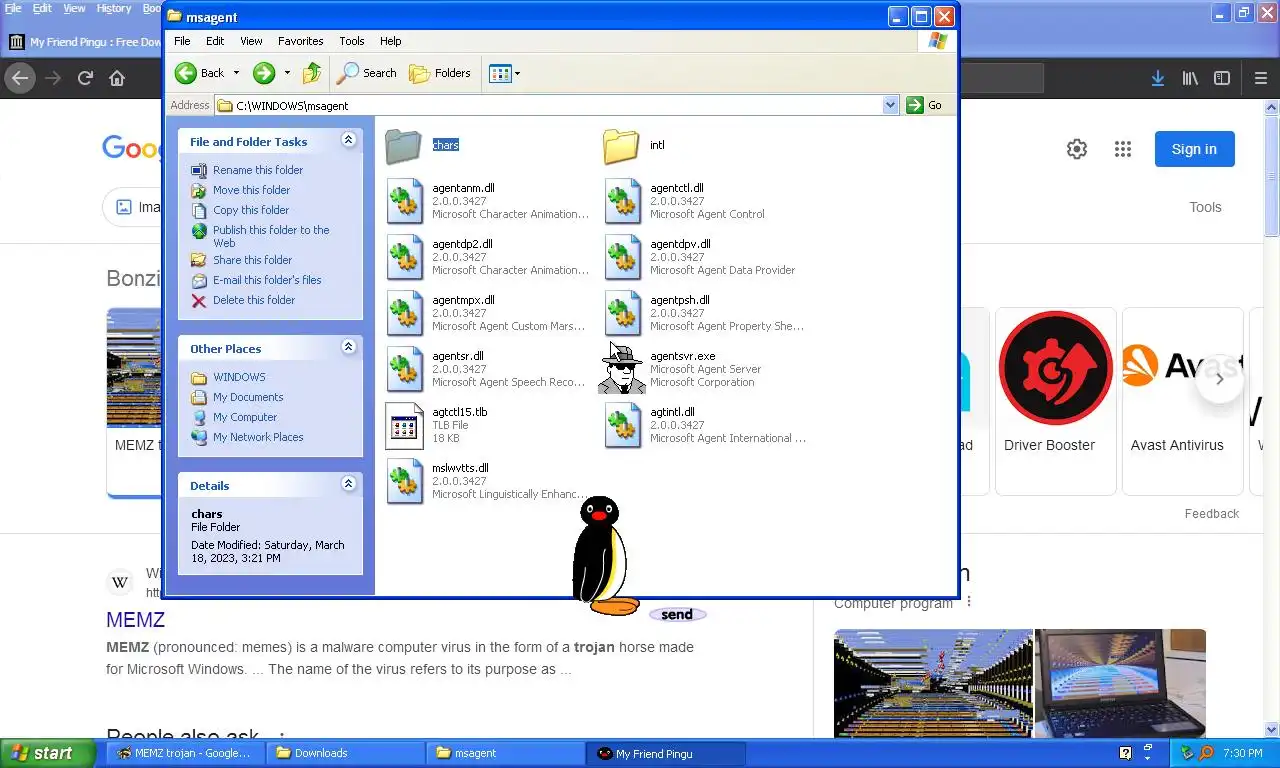Open the MEMZ Wikipedia result link

[x=135, y=620]
